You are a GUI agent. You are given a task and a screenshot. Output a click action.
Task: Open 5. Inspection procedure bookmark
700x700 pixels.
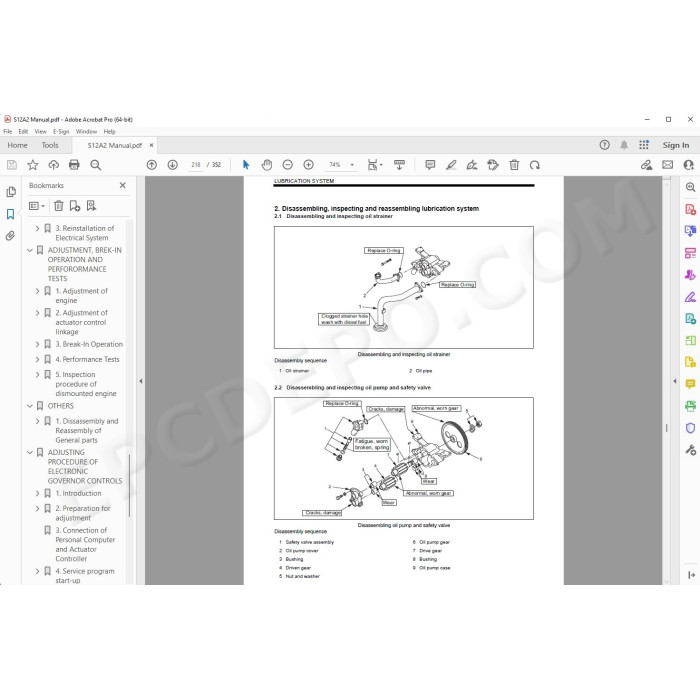pos(86,384)
